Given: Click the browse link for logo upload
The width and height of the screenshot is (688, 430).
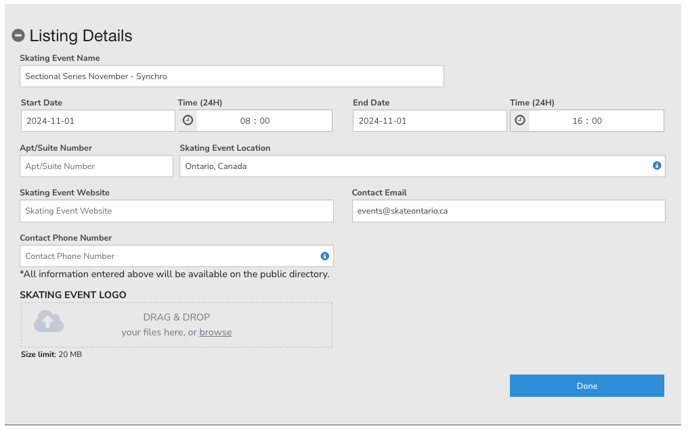Looking at the screenshot, I should (x=215, y=333).
